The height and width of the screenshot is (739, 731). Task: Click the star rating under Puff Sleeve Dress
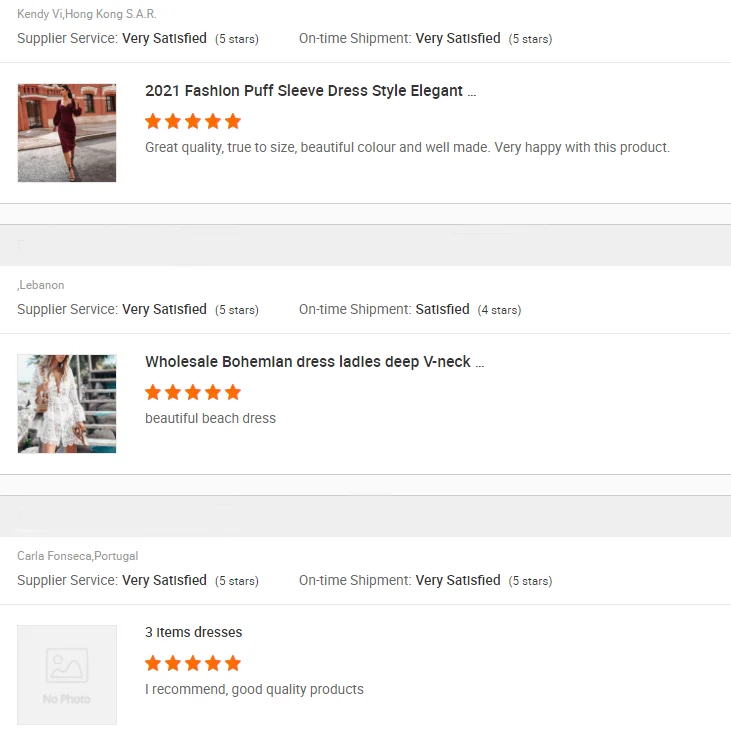click(193, 122)
